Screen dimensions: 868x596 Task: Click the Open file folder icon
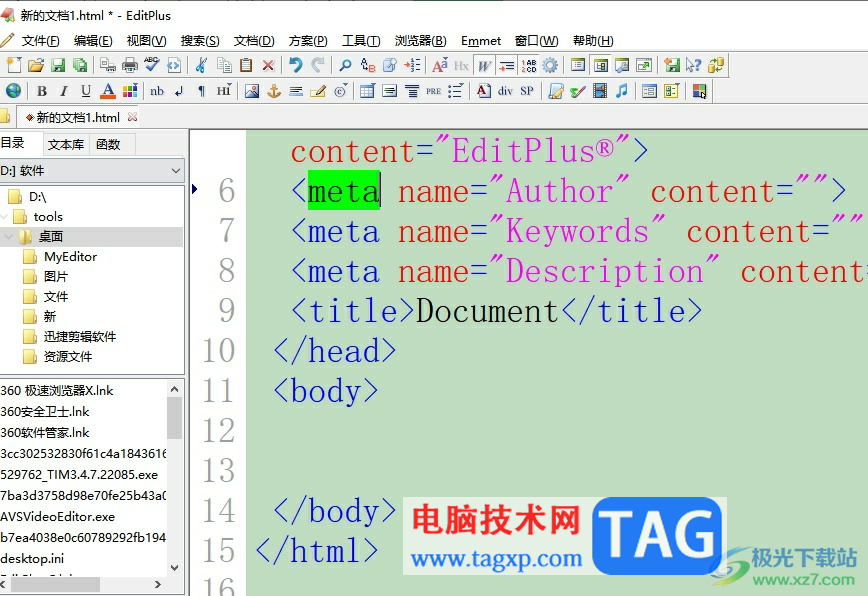pyautogui.click(x=36, y=65)
